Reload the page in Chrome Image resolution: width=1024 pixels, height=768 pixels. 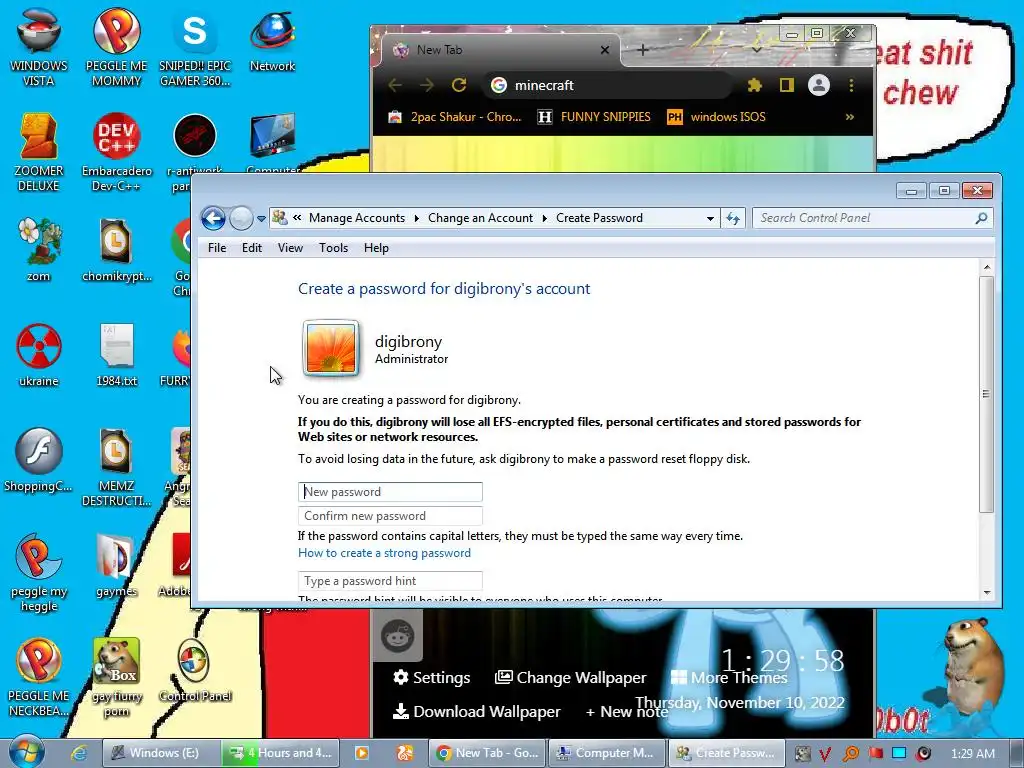[x=459, y=85]
